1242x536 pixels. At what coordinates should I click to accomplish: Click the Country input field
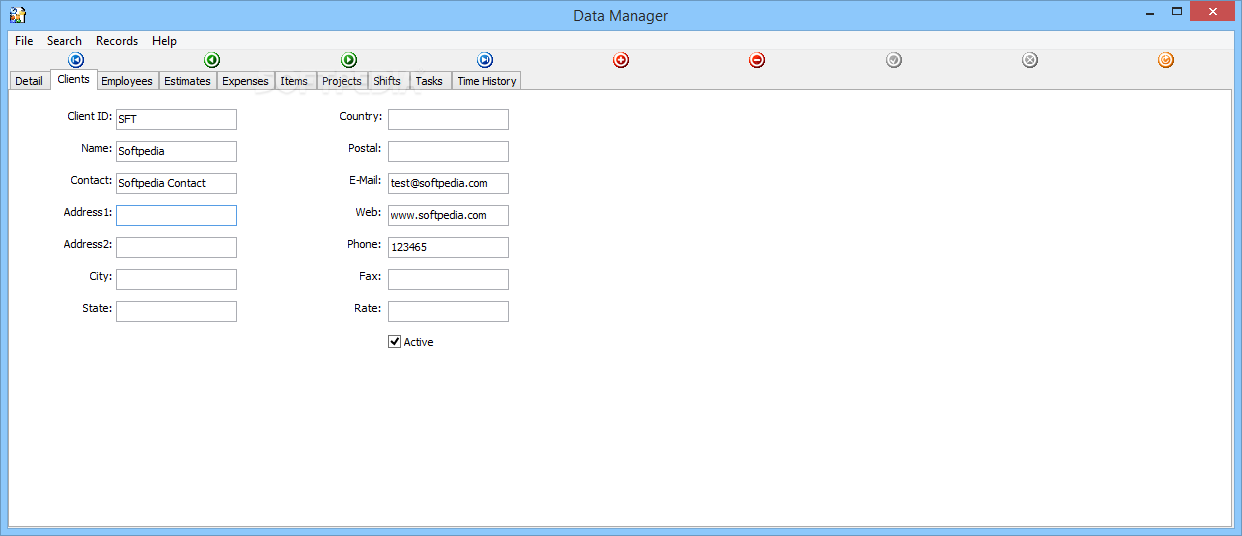[x=448, y=119]
